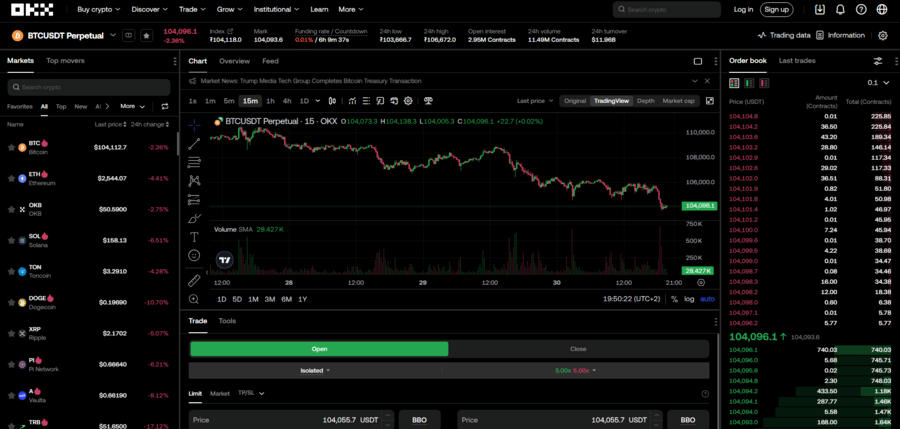
Task: Open trading settings gear beside Information
Action: [883, 36]
